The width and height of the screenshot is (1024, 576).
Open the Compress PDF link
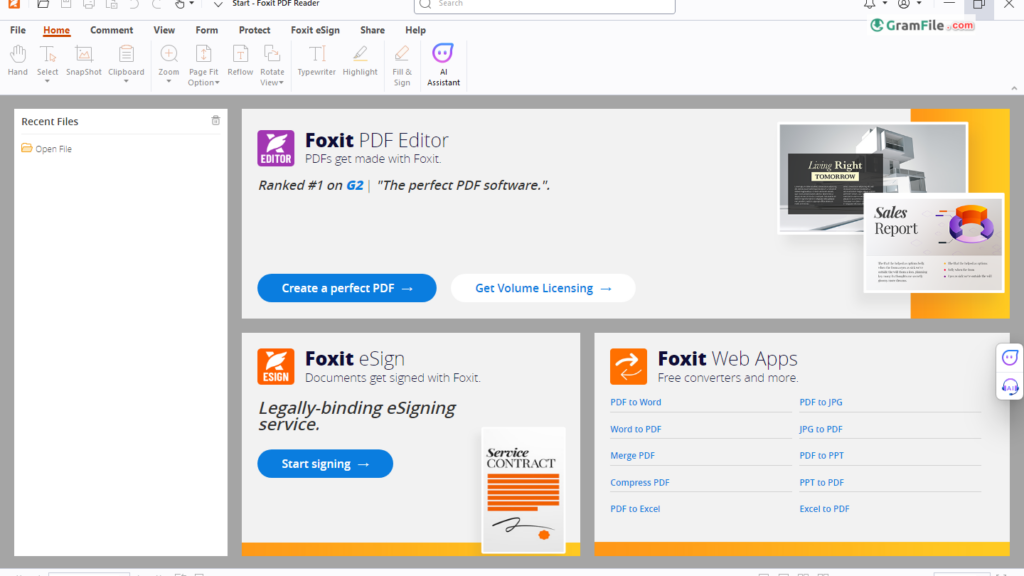(x=639, y=483)
